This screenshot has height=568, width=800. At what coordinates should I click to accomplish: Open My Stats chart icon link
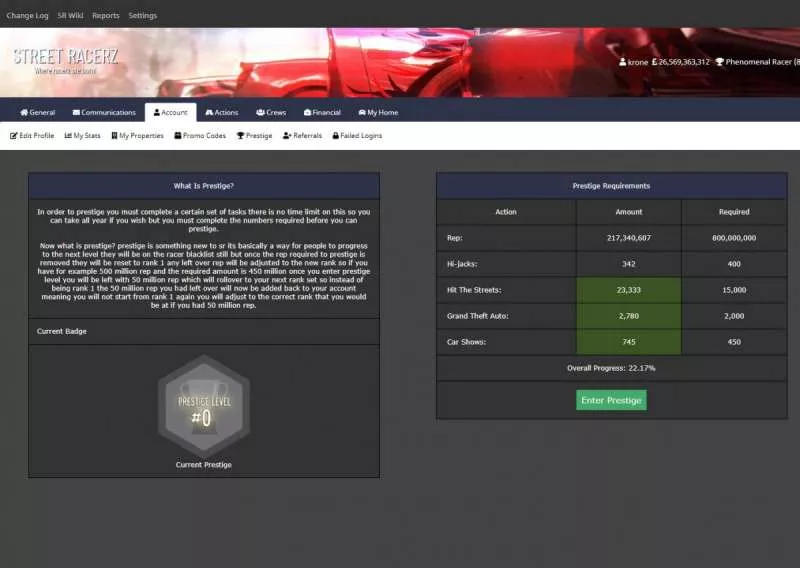68,136
